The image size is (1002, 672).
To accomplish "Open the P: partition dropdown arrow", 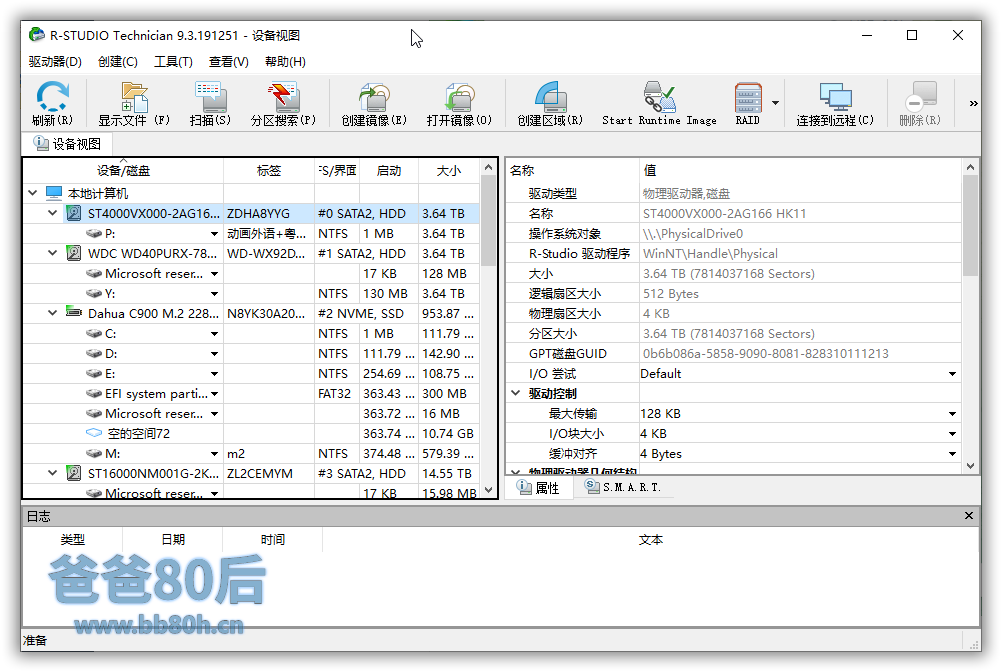I will [x=215, y=234].
